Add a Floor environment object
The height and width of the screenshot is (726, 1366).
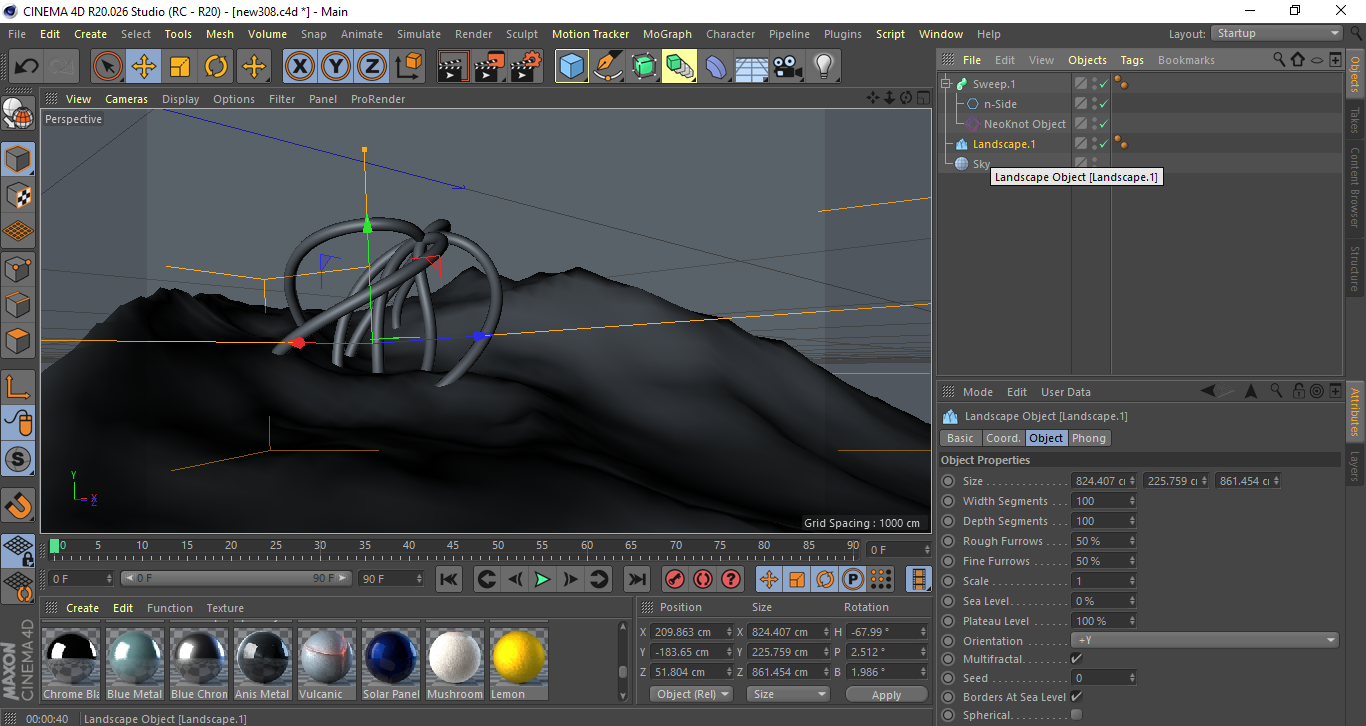(751, 67)
